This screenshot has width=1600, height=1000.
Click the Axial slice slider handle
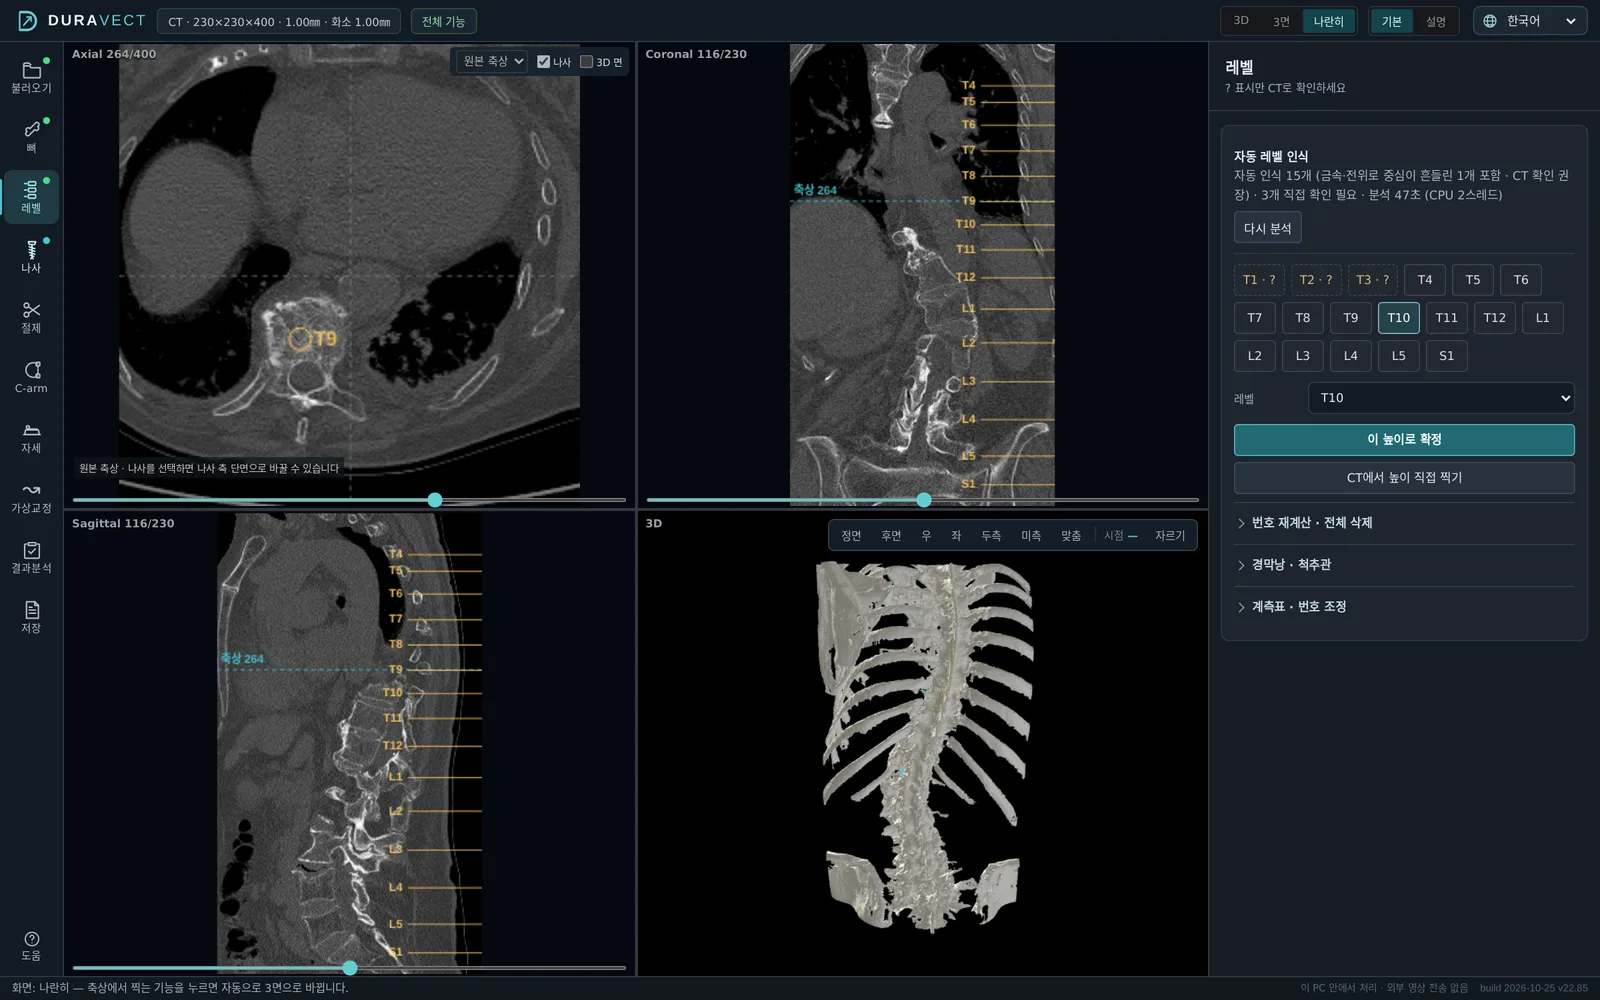pos(435,500)
